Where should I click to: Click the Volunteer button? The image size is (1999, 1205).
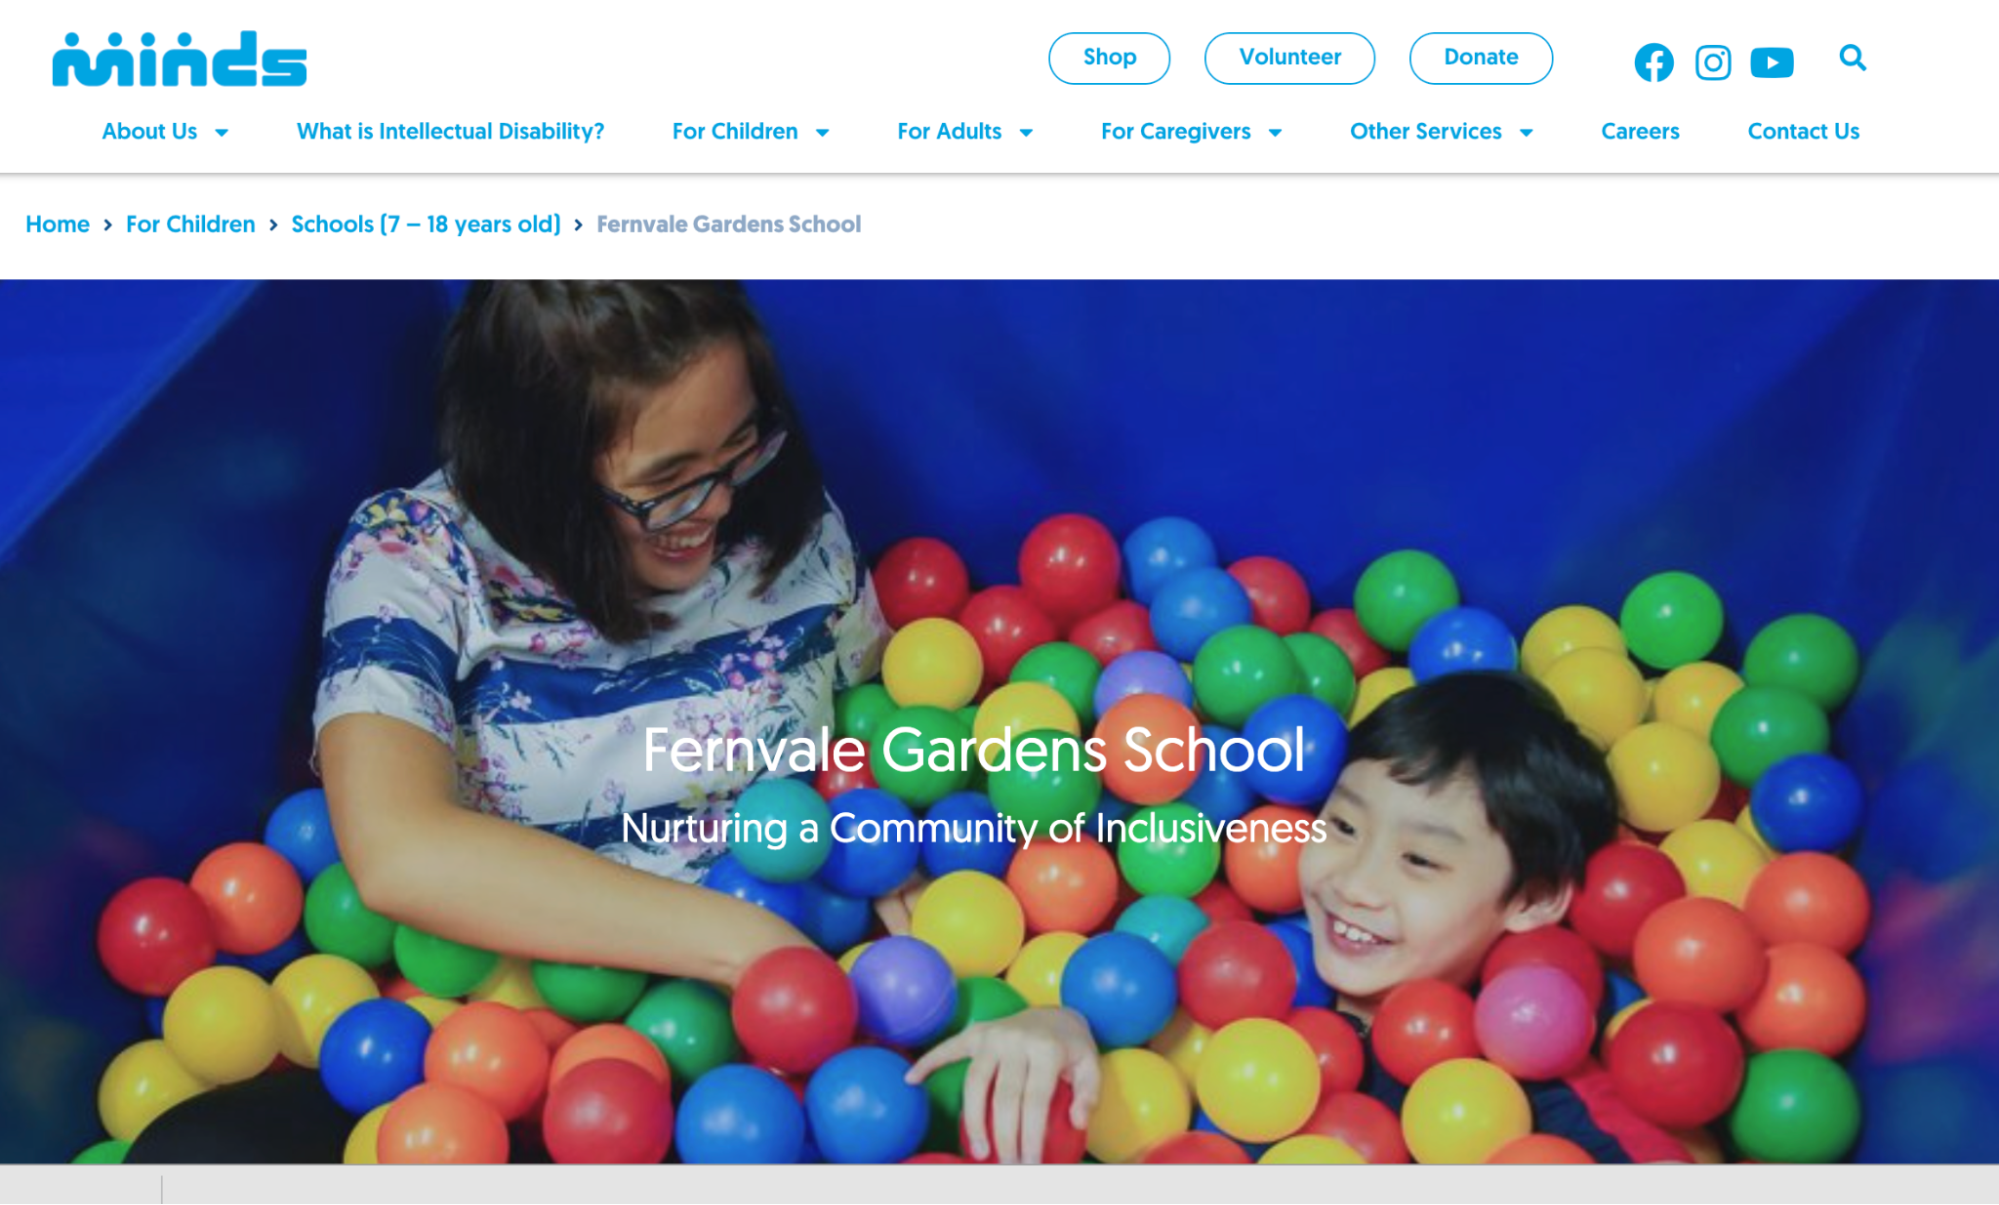click(x=1290, y=58)
